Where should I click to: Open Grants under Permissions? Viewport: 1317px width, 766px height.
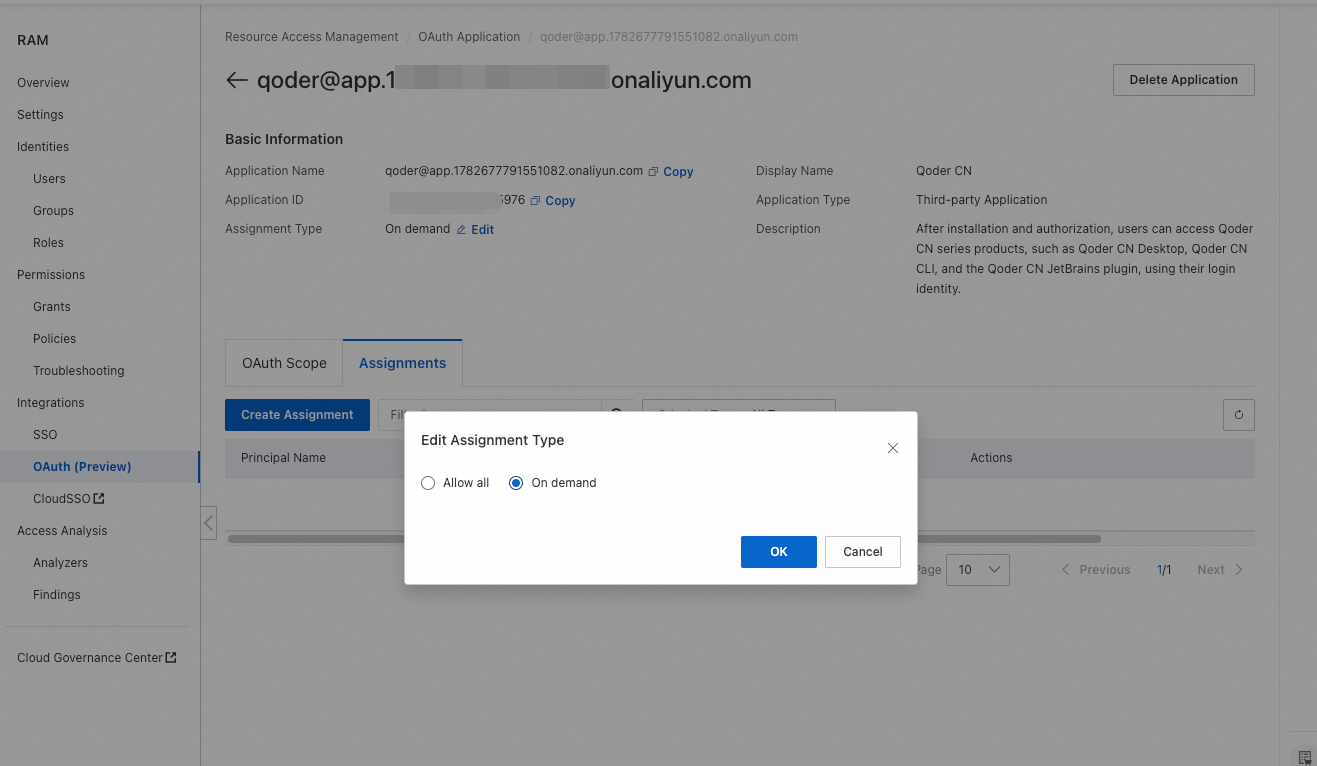click(x=52, y=307)
